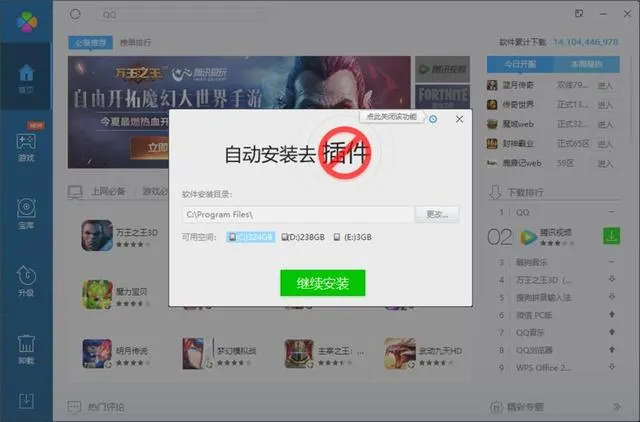Click the 腾讯视频 promo thumbnail
This screenshot has width=640, height=422.
point(442,69)
